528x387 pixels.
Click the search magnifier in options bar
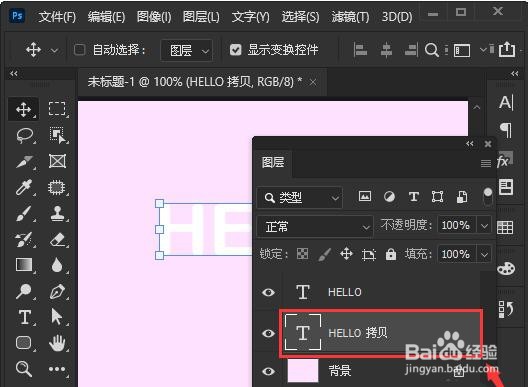[x=432, y=50]
